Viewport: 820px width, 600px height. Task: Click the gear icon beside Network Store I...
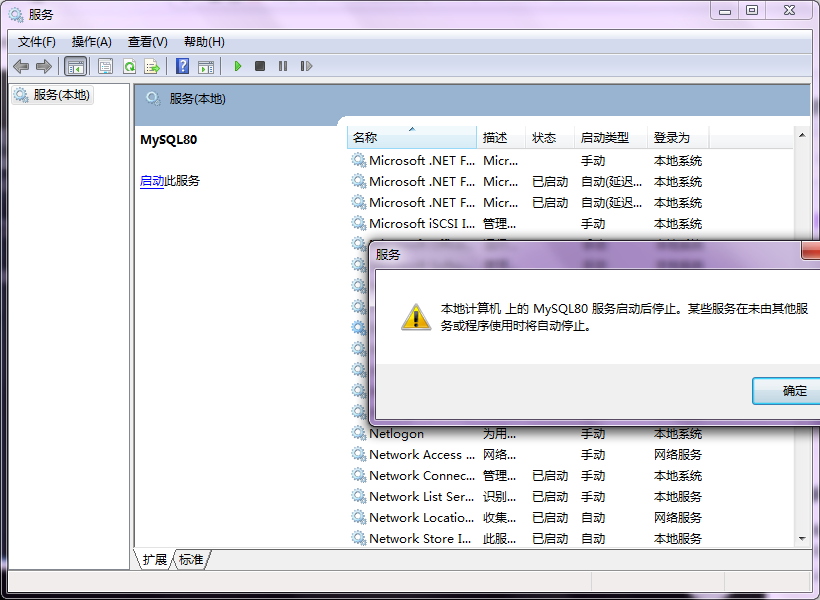tap(358, 538)
